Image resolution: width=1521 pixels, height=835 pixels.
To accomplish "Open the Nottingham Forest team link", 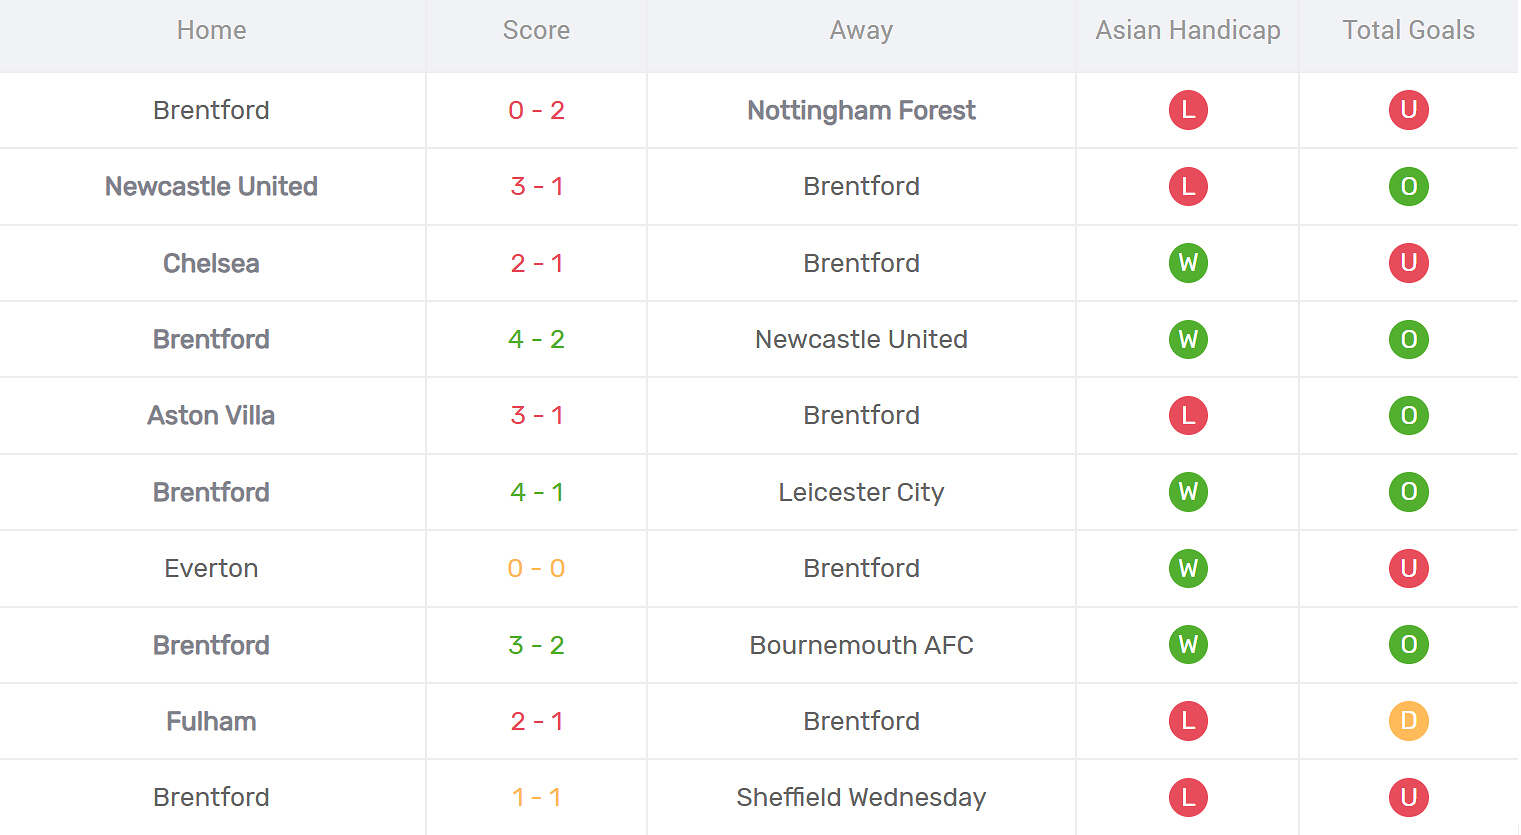I will [x=861, y=110].
